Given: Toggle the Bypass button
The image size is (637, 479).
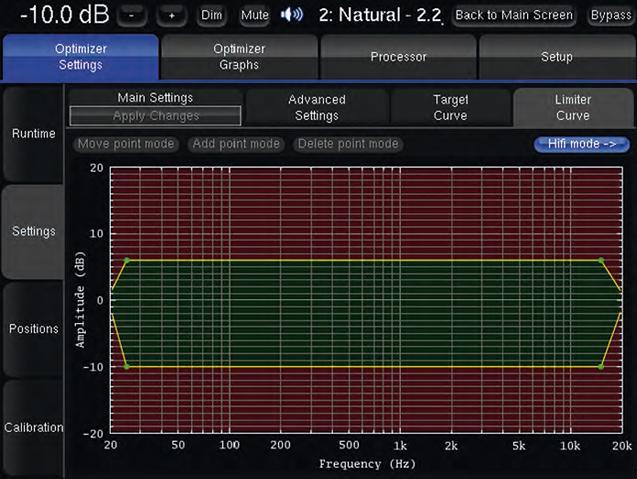Looking at the screenshot, I should click(611, 16).
